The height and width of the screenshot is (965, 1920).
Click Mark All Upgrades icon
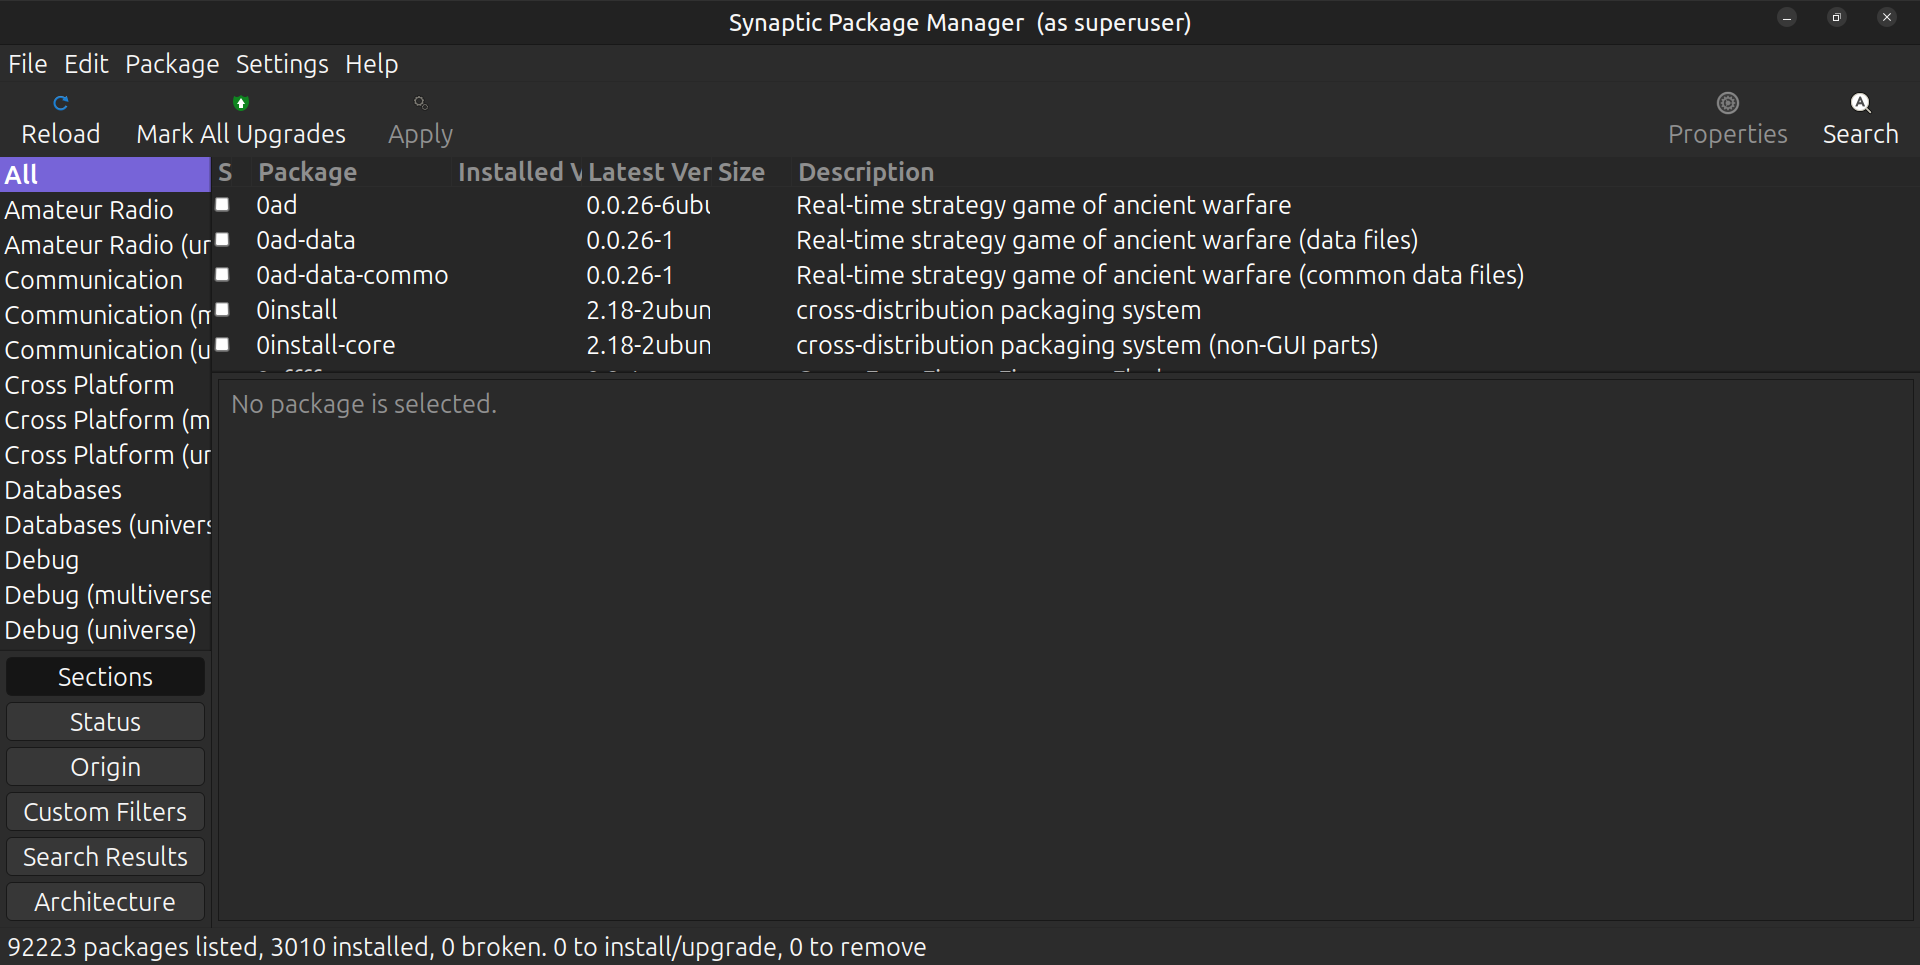point(241,103)
